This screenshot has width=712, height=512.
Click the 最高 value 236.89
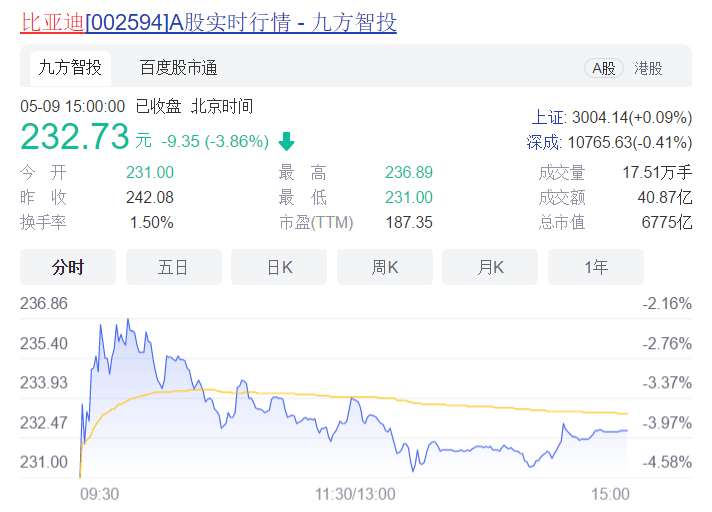[x=409, y=172]
